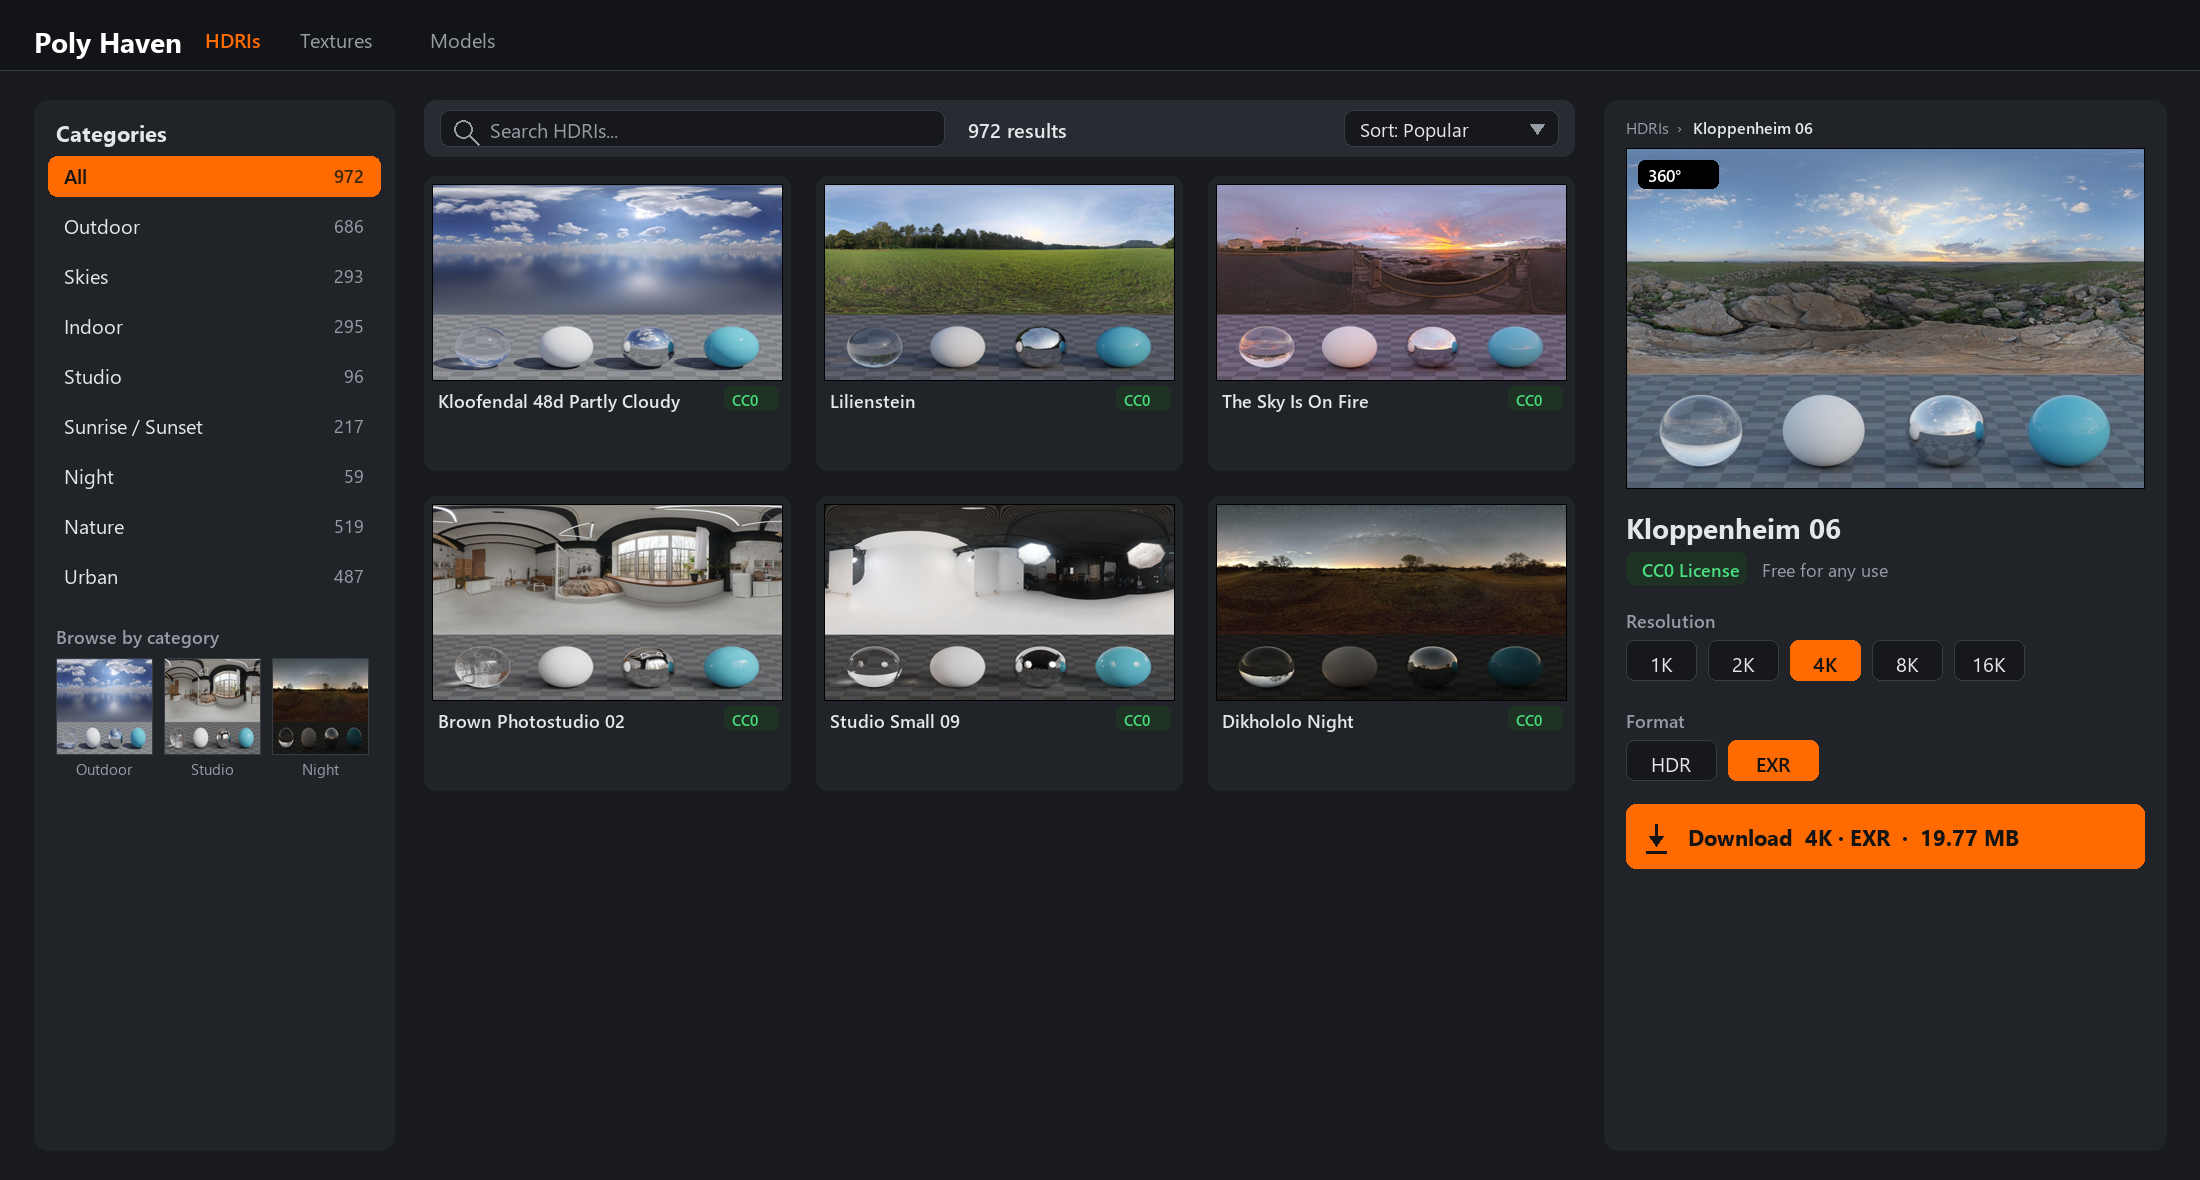Click the Categories heading
Viewport: 2200px width, 1180px height.
[111, 133]
